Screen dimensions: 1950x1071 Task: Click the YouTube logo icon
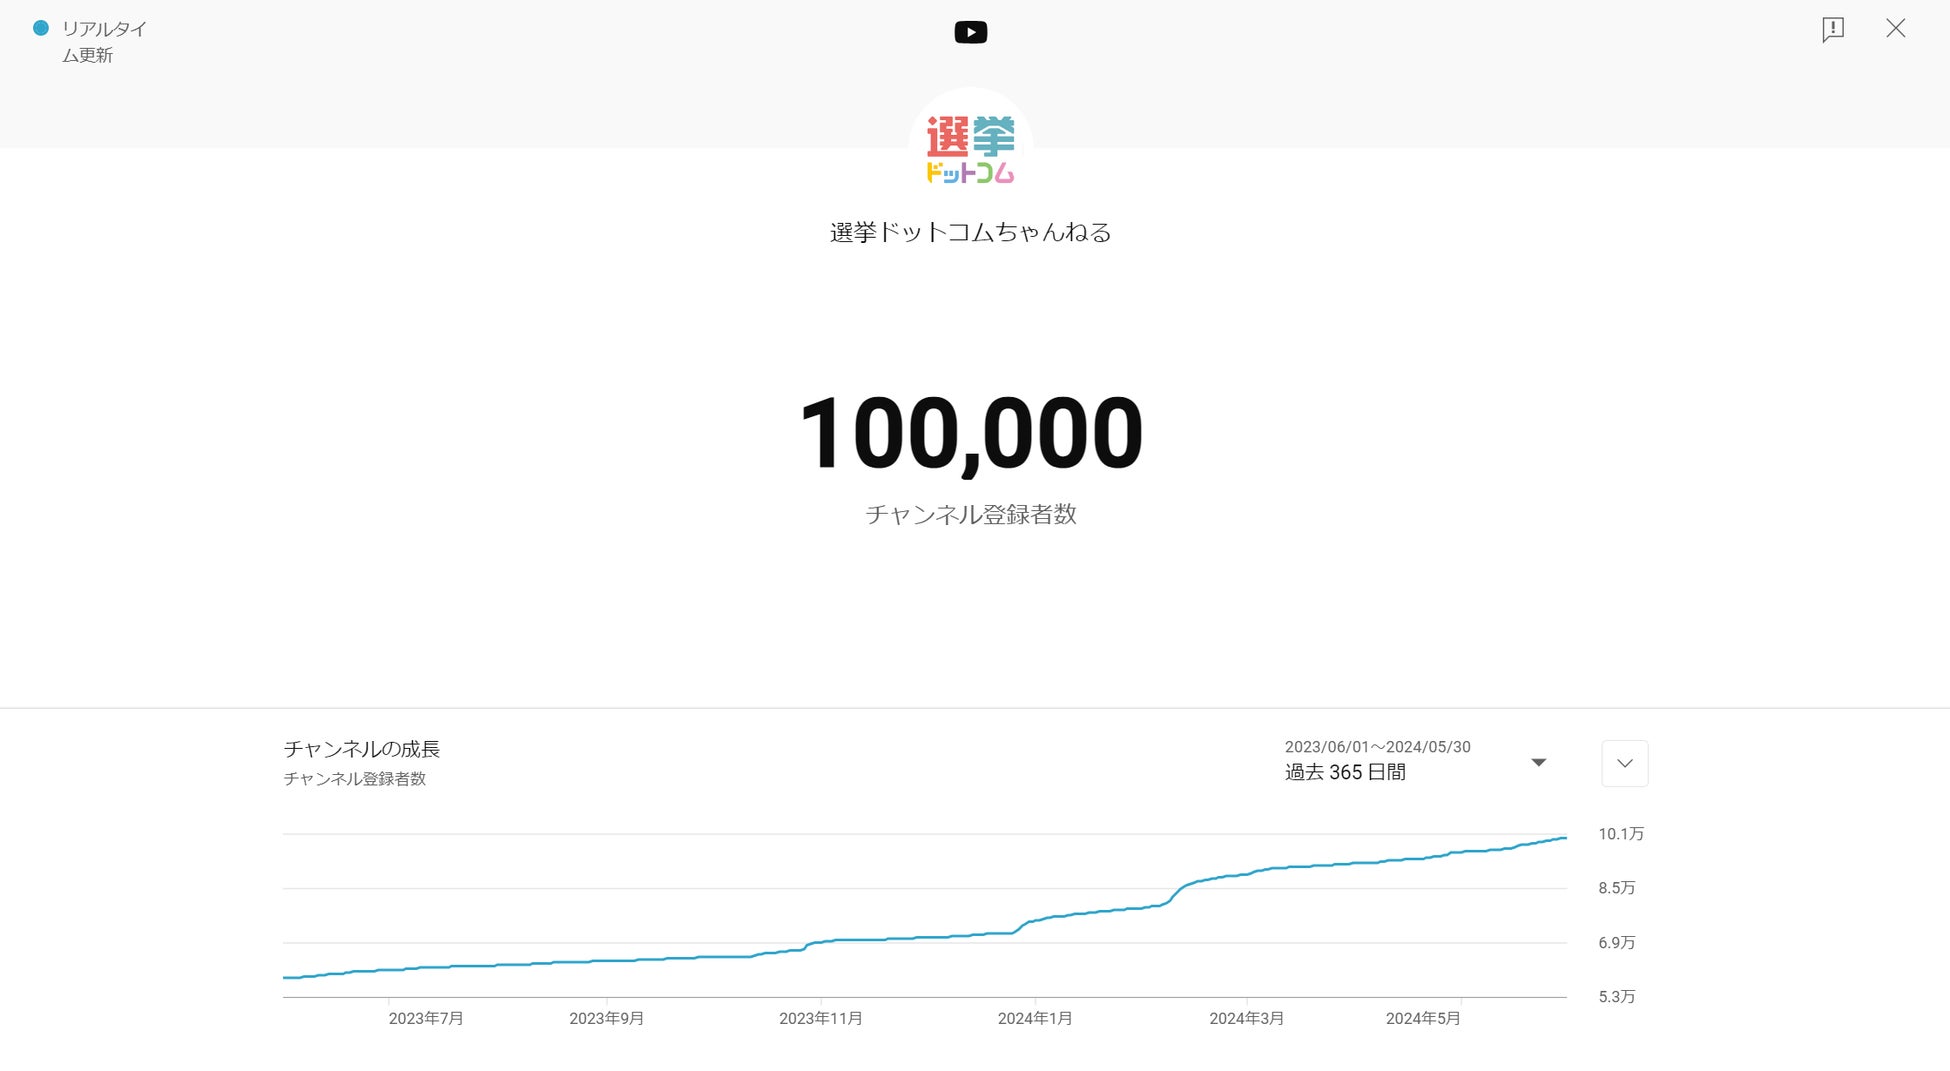pyautogui.click(x=970, y=33)
